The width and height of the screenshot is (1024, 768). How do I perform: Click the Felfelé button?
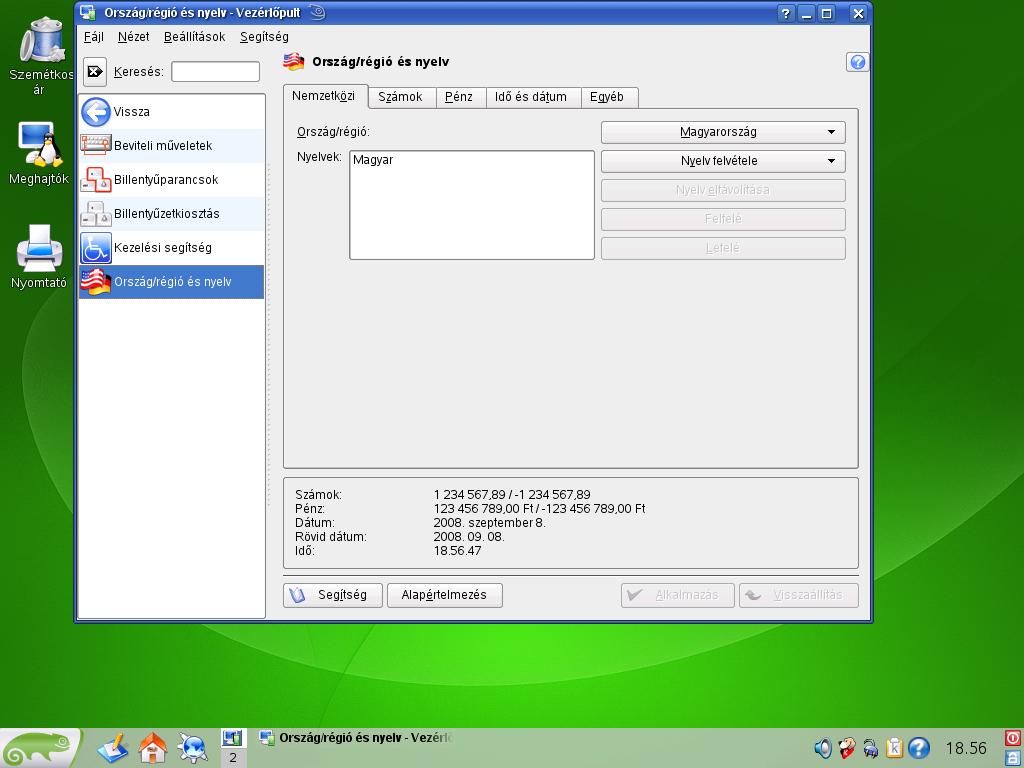click(x=723, y=219)
